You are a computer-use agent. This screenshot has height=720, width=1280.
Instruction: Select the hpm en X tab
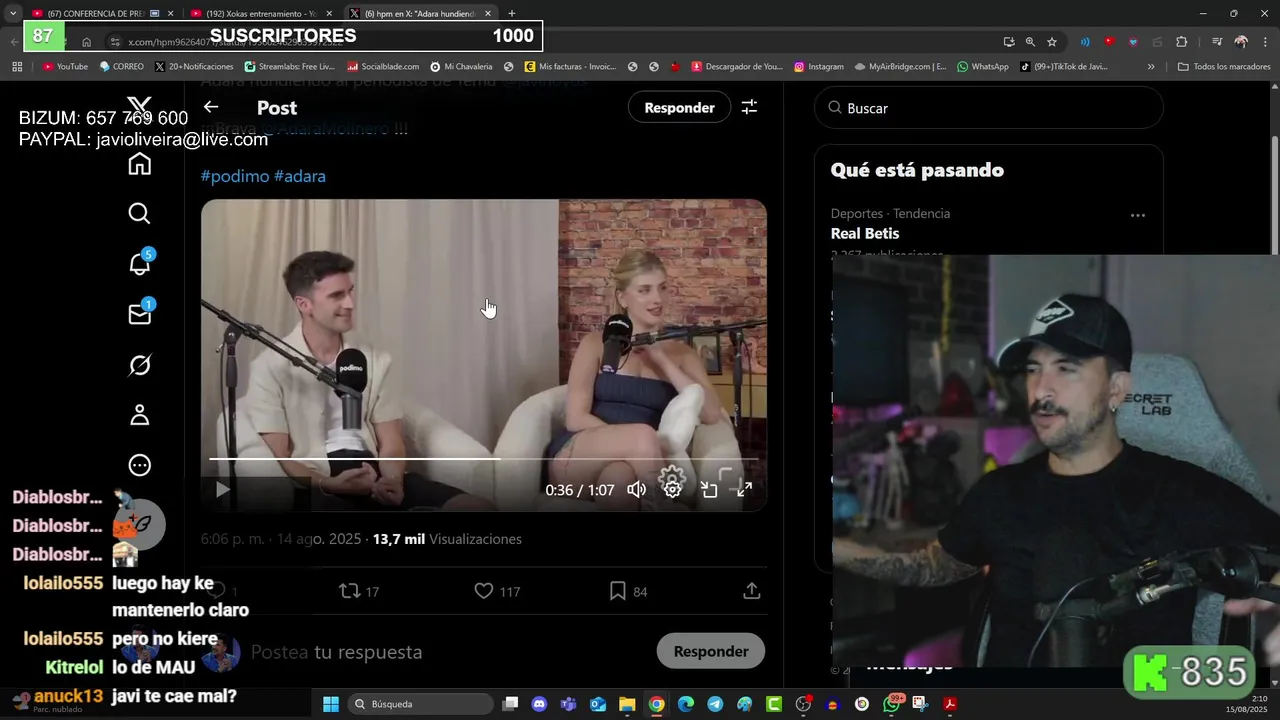420,13
